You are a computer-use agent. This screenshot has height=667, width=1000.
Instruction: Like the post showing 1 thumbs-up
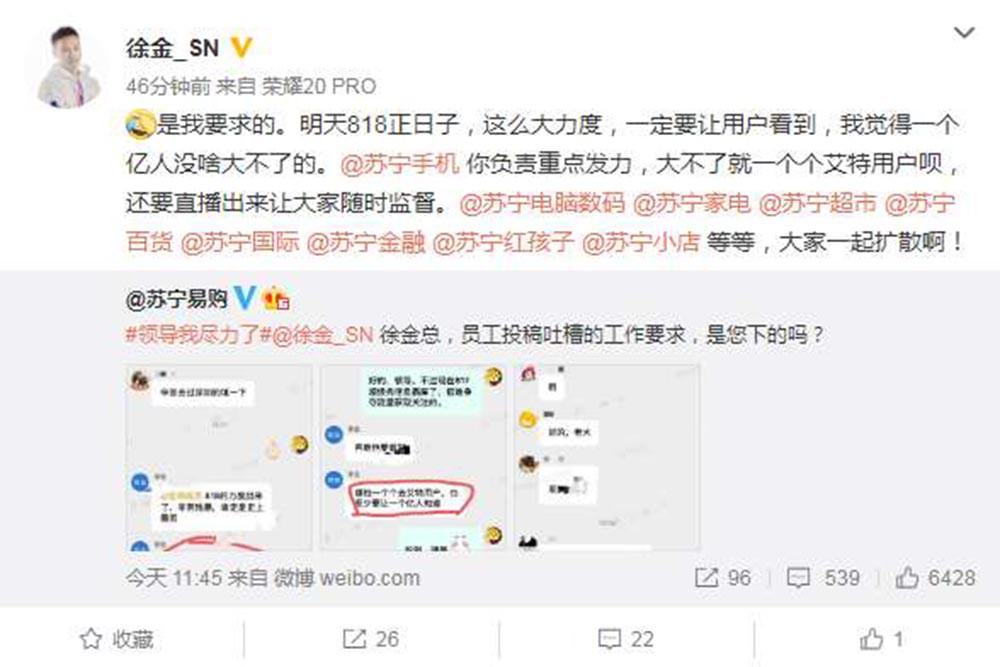pos(881,639)
